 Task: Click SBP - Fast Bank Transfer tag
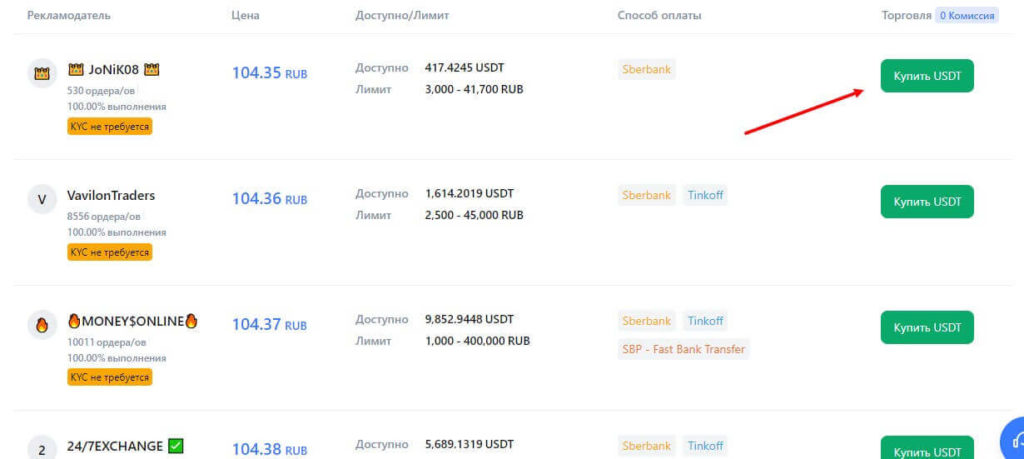tap(684, 349)
